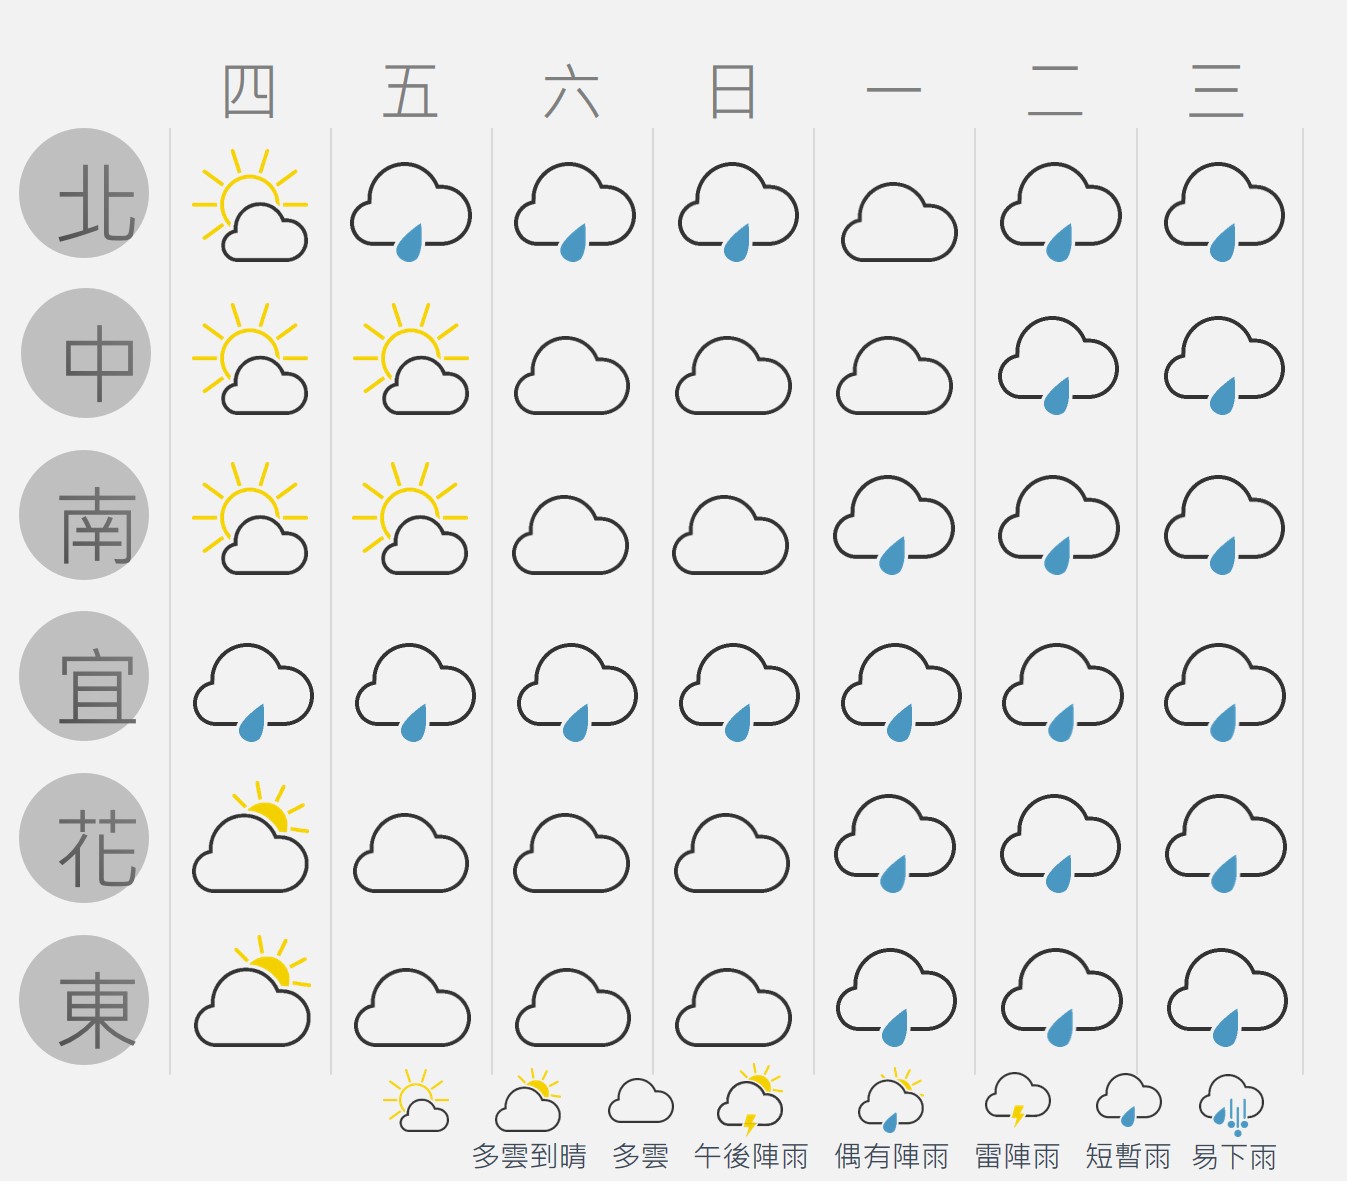This screenshot has height=1193, width=1347.
Task: Select 中 Friday sunny-cloudy weather icon
Action: tap(411, 358)
